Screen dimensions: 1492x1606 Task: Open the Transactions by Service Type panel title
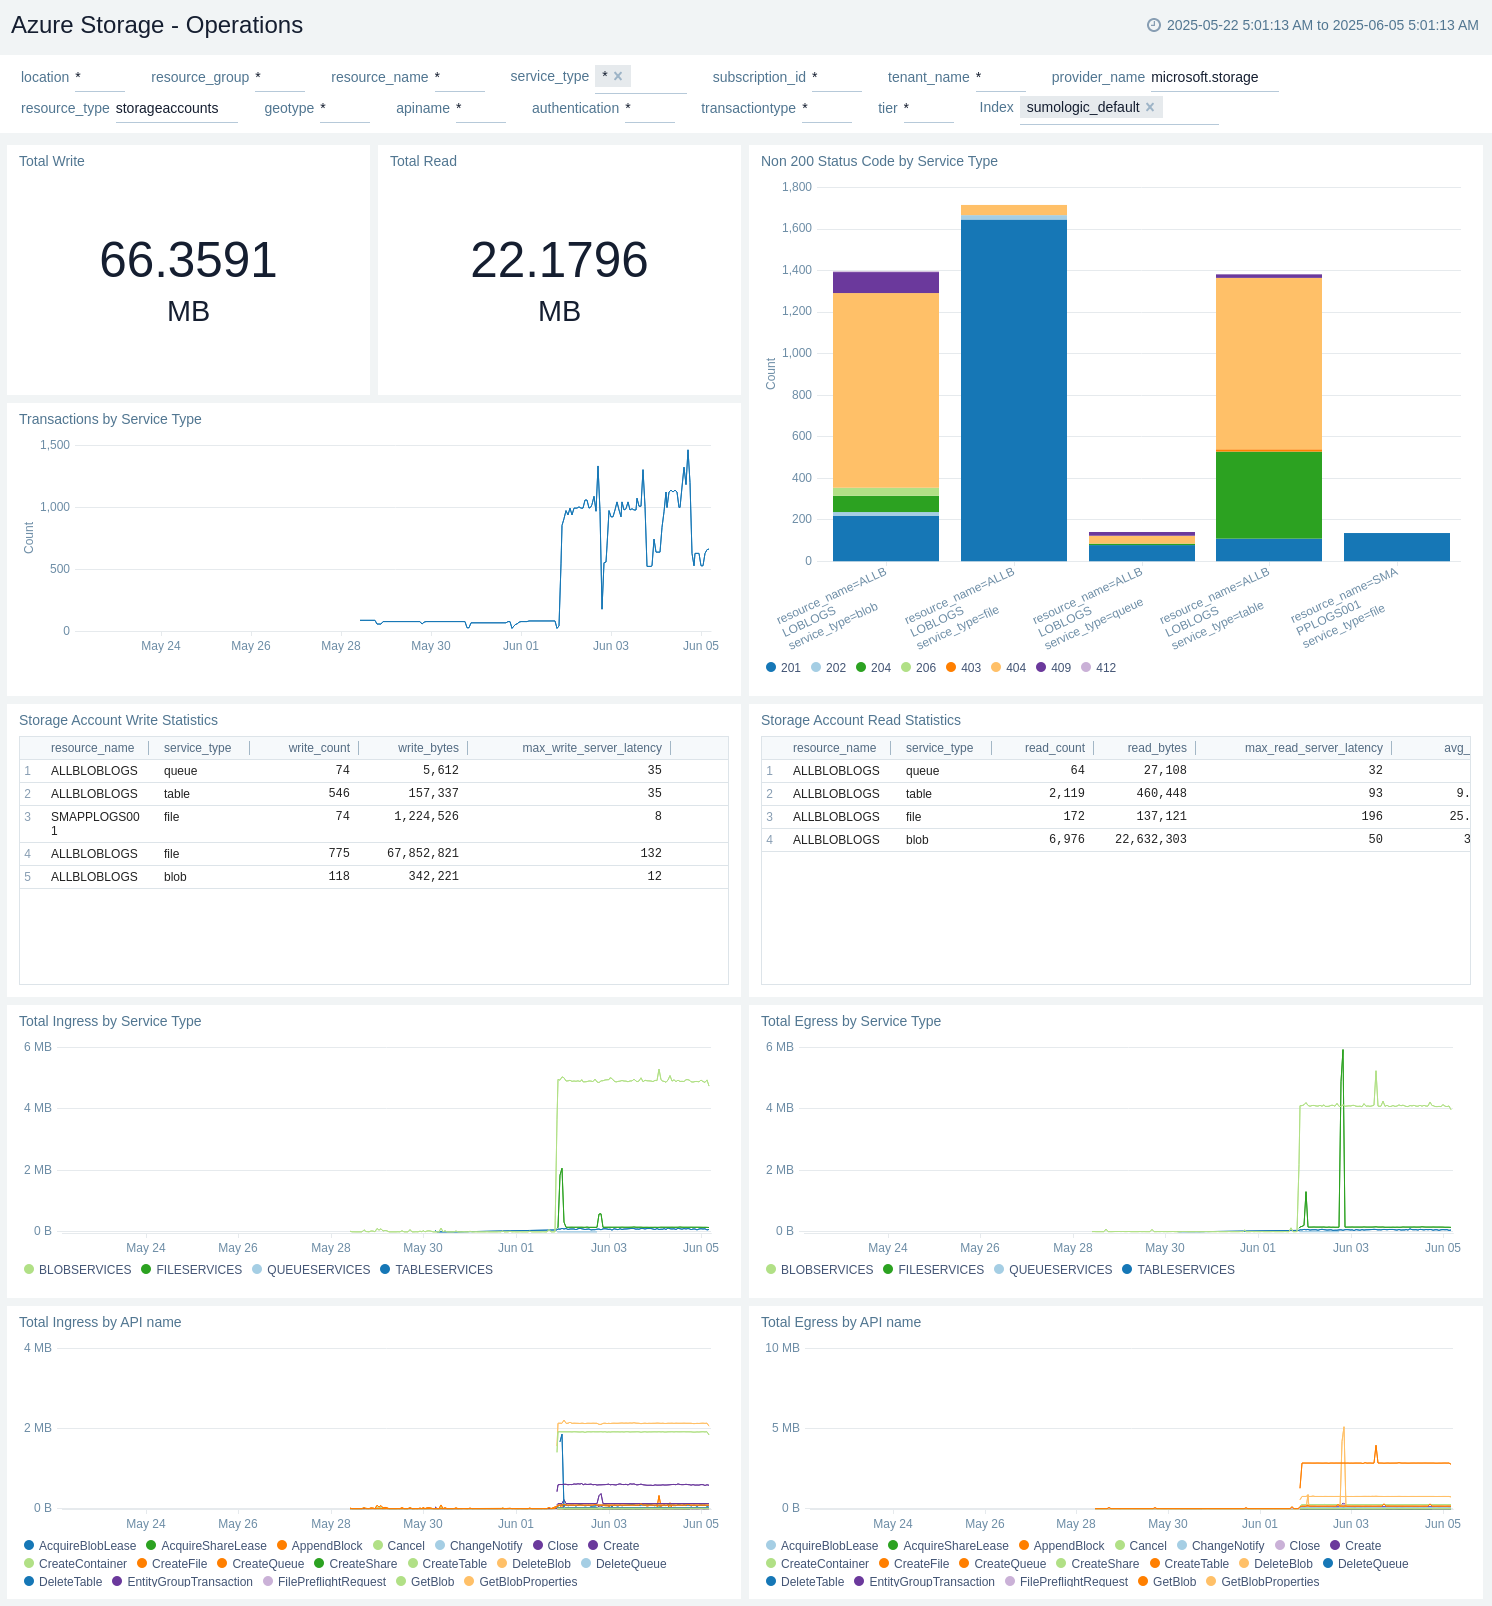click(x=110, y=419)
